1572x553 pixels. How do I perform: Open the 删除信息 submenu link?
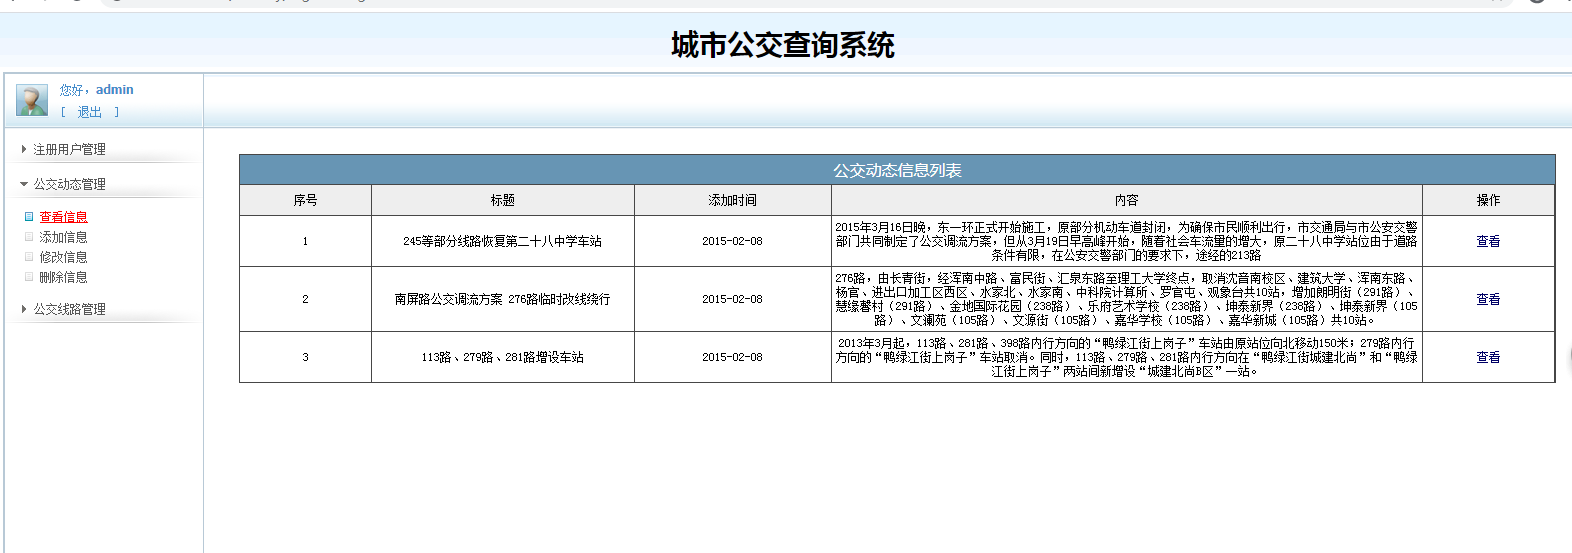(x=63, y=277)
